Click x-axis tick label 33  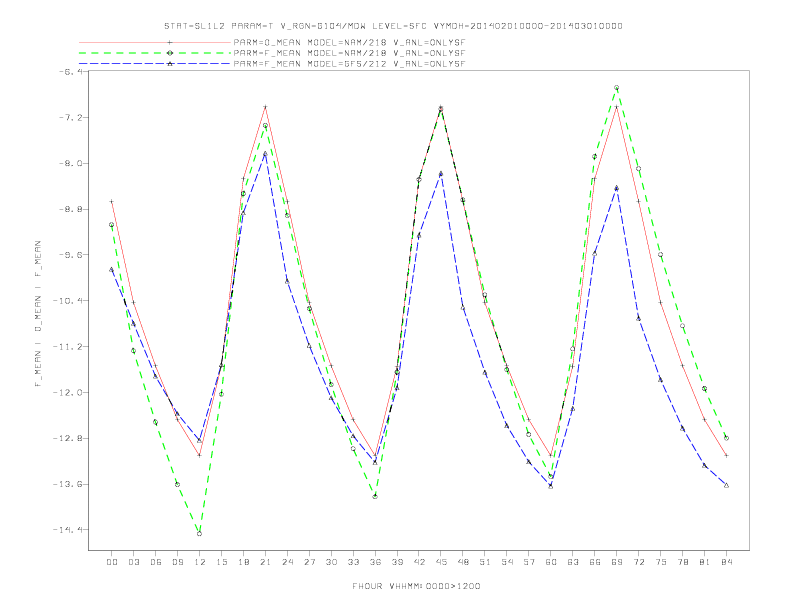pos(353,562)
